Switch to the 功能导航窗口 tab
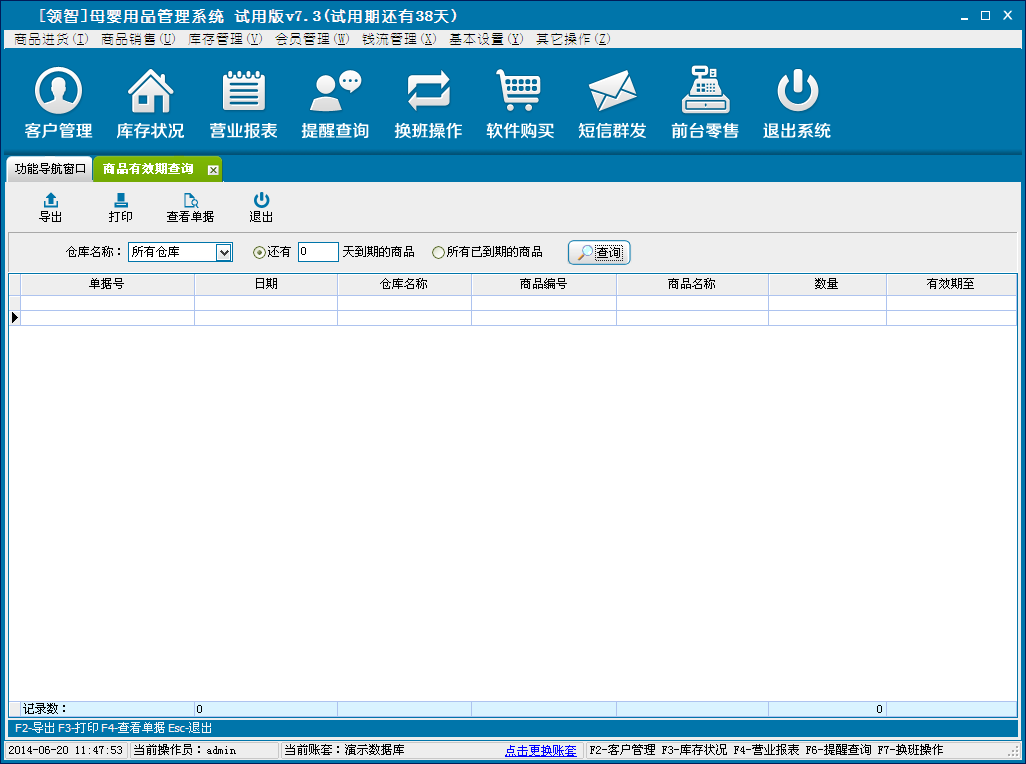 (x=50, y=169)
